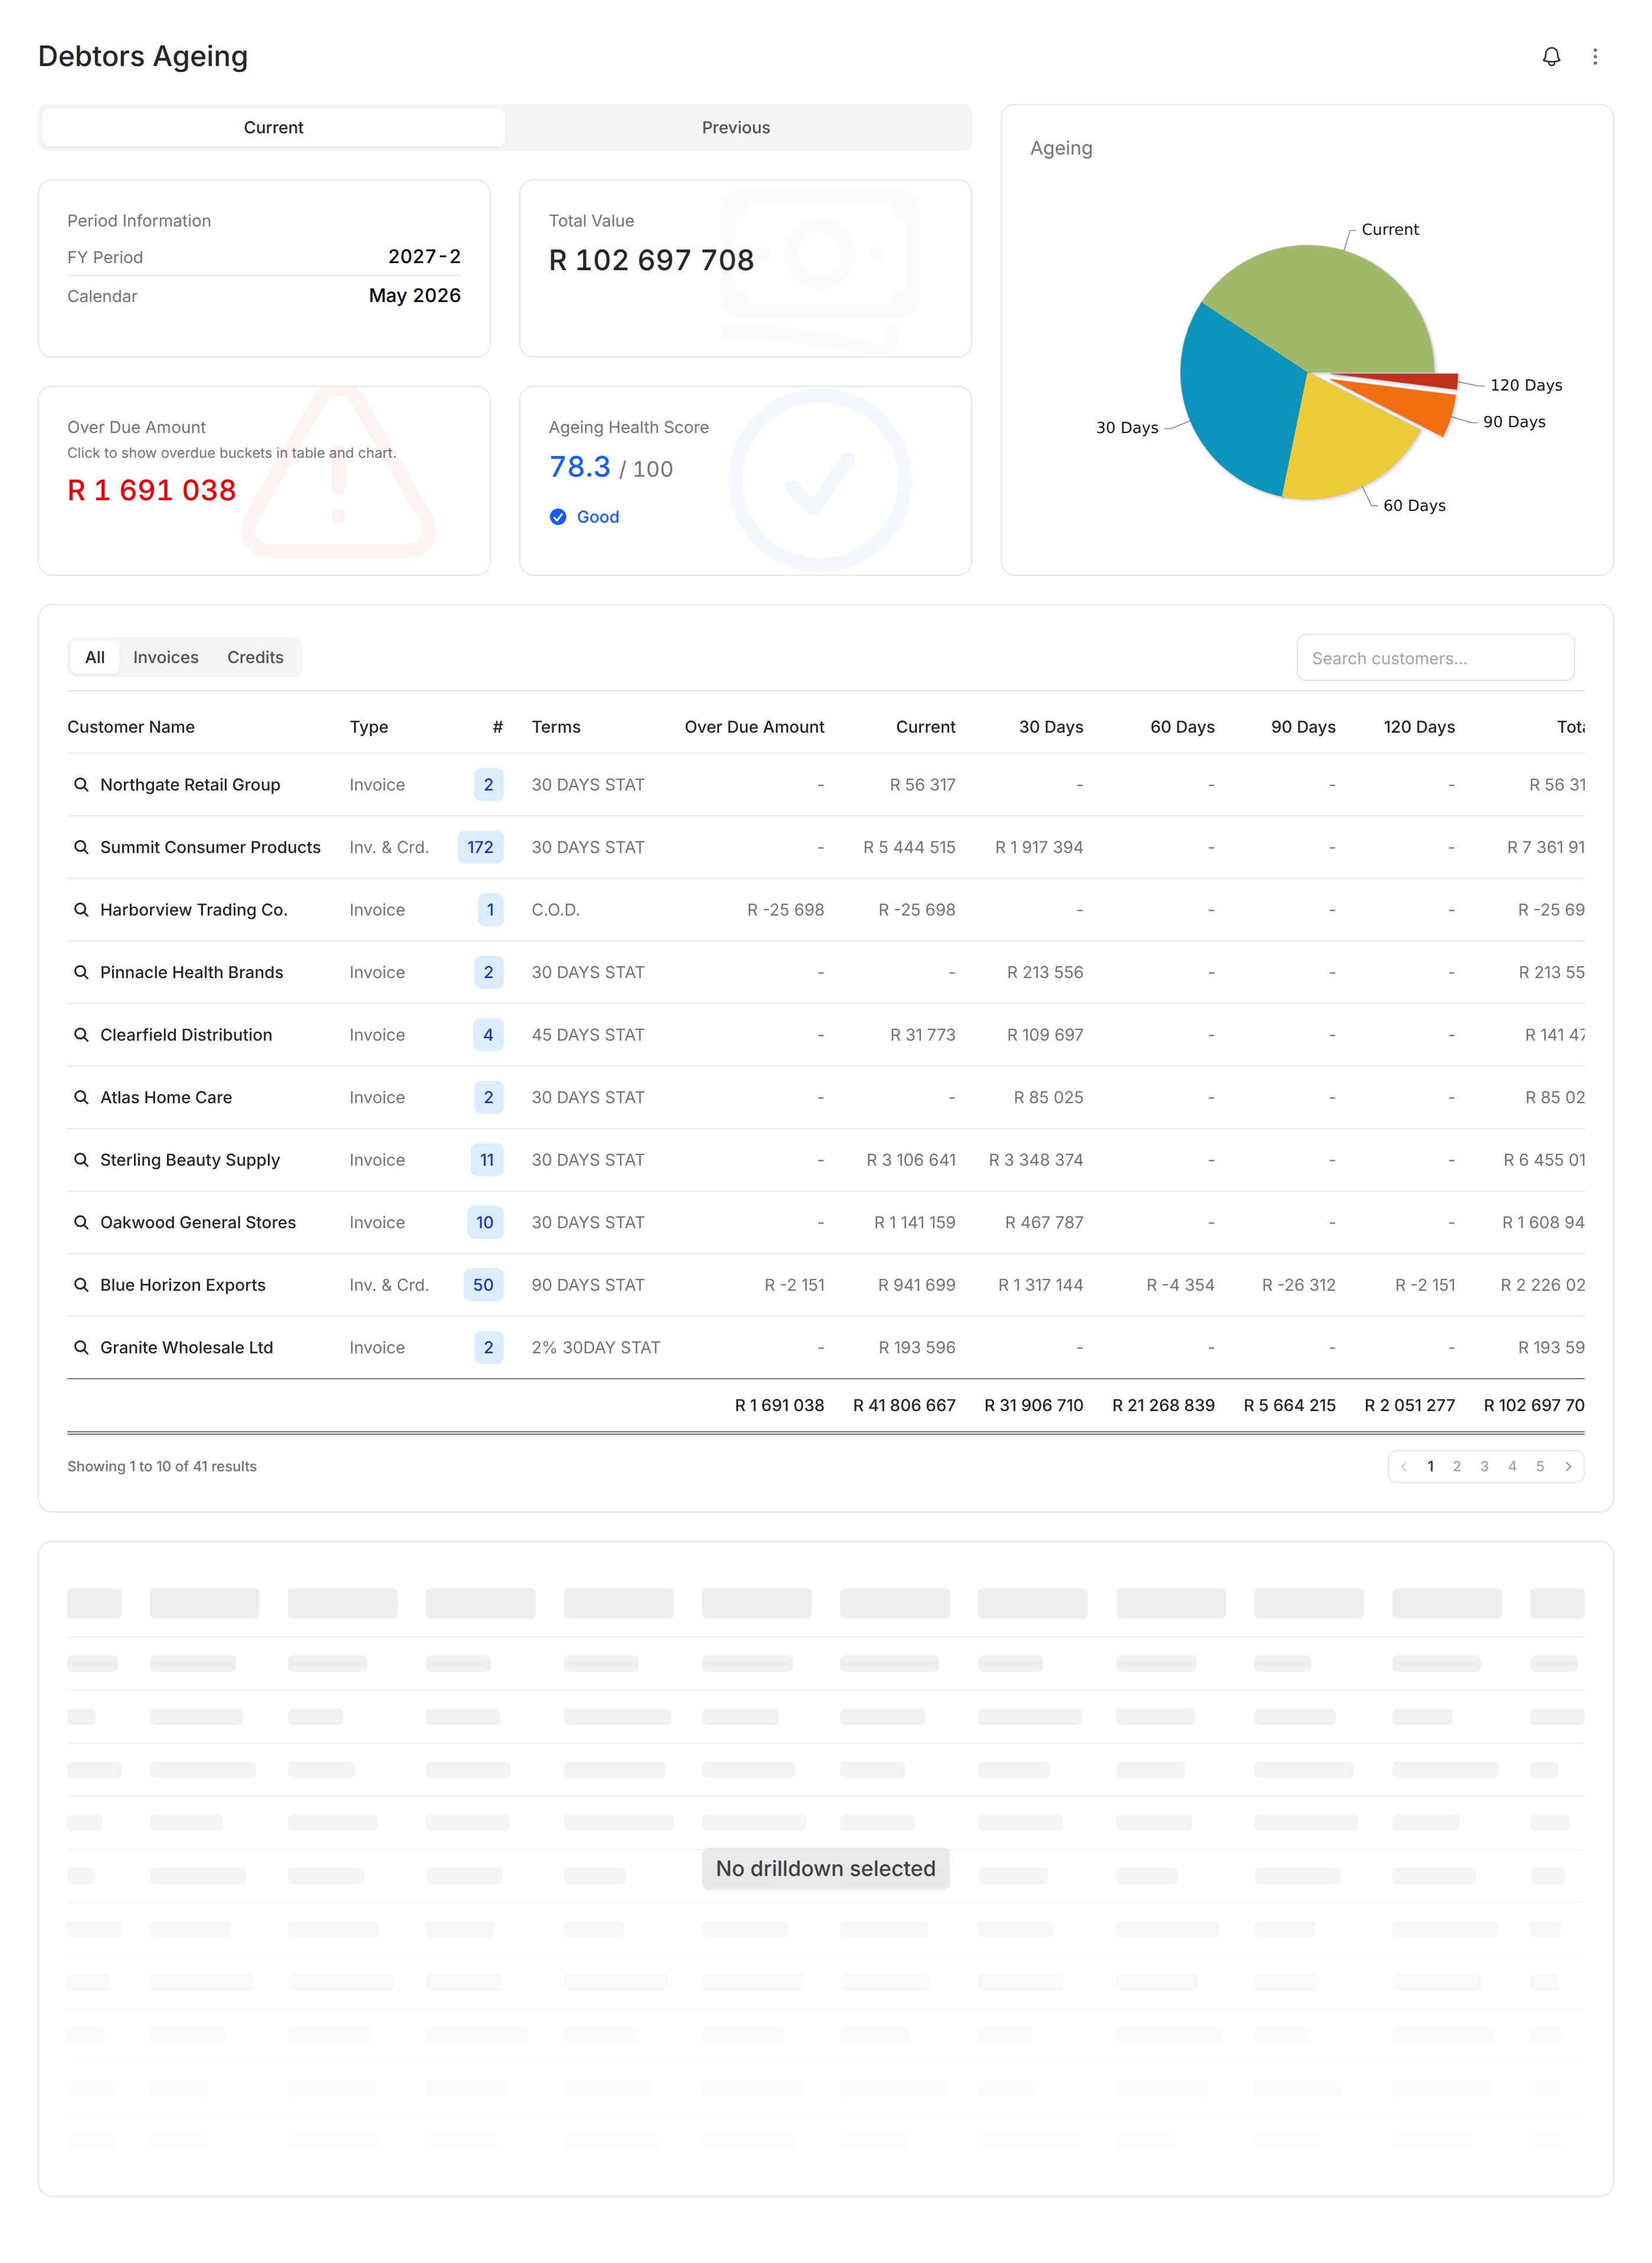Select the All filter tab

[95, 657]
